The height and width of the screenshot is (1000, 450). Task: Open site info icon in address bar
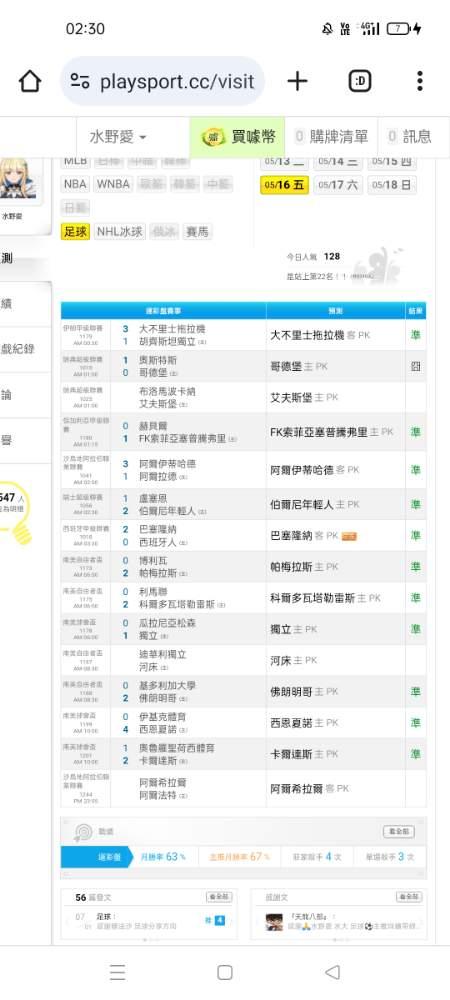[x=80, y=81]
